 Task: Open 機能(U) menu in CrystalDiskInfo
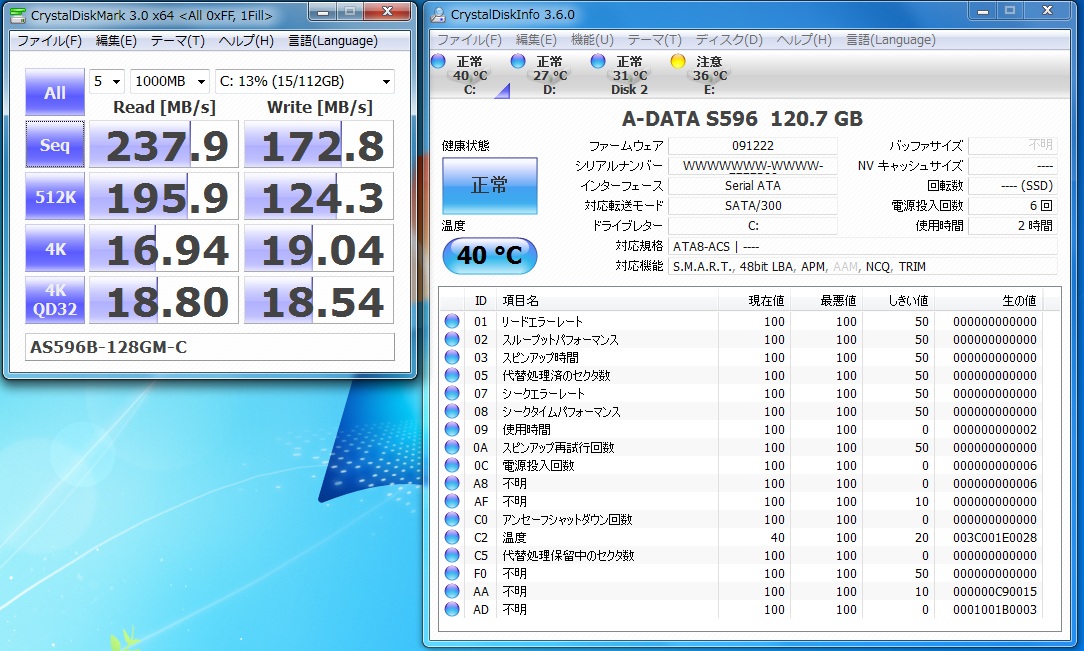pyautogui.click(x=592, y=40)
